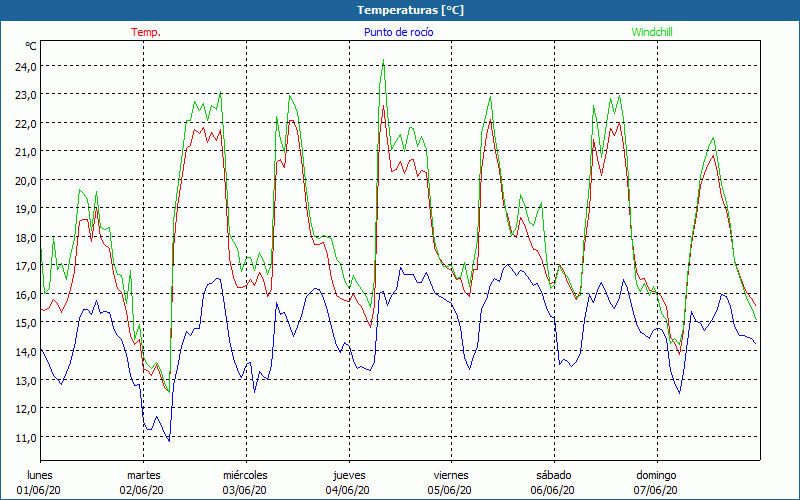800x500 pixels.
Task: Click the 20,0 y-axis value
Action: 26,180
